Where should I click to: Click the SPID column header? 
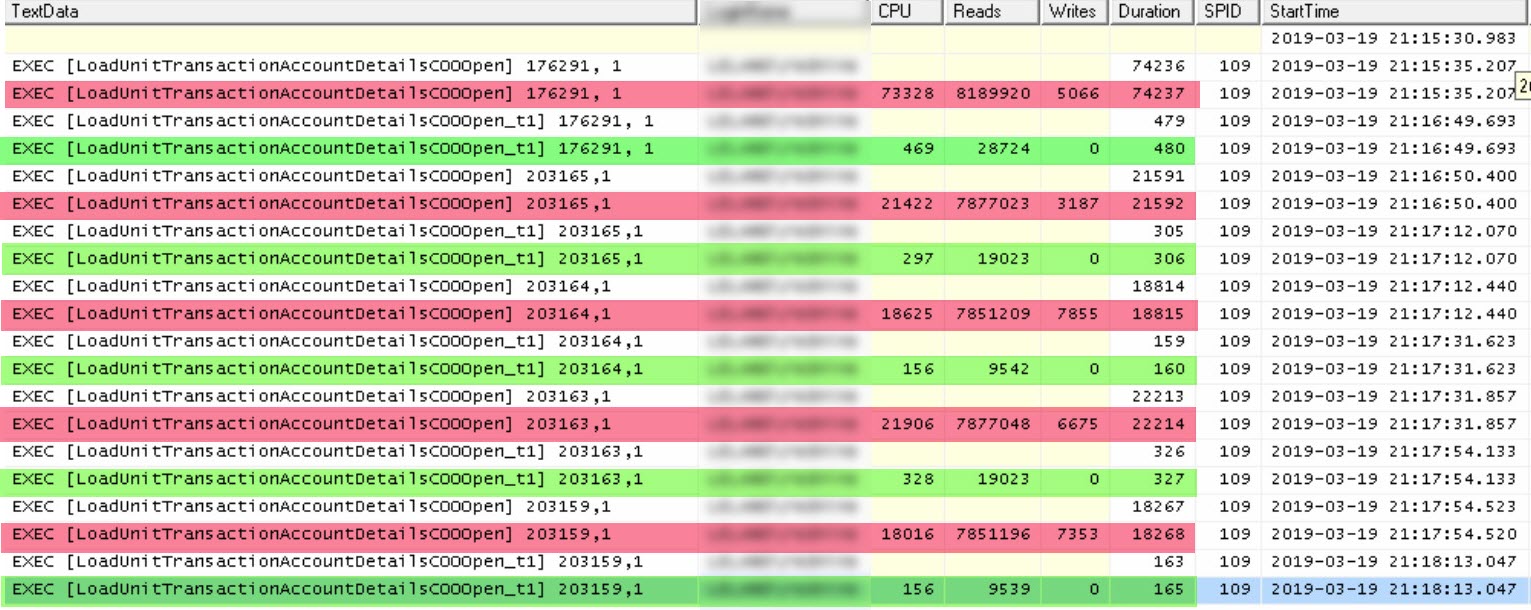click(1227, 12)
